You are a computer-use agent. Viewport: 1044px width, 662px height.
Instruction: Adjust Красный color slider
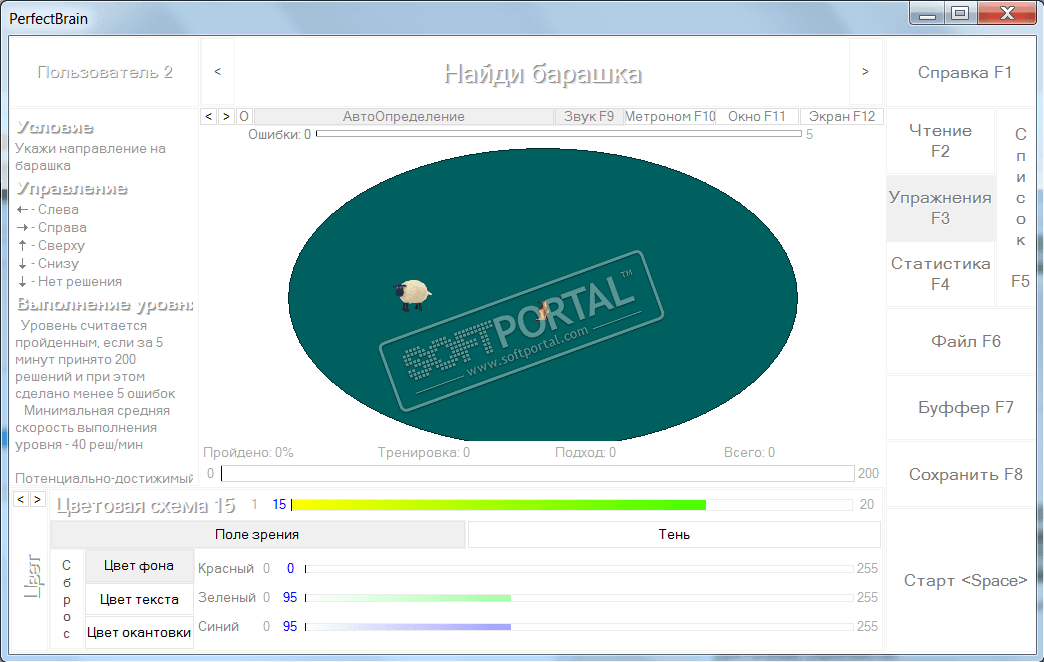[x=579, y=569]
